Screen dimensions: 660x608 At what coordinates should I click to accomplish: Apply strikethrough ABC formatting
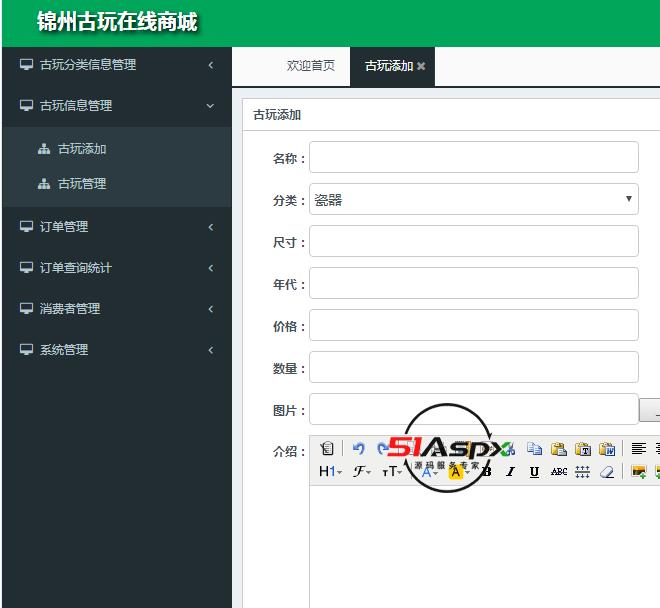pos(559,472)
